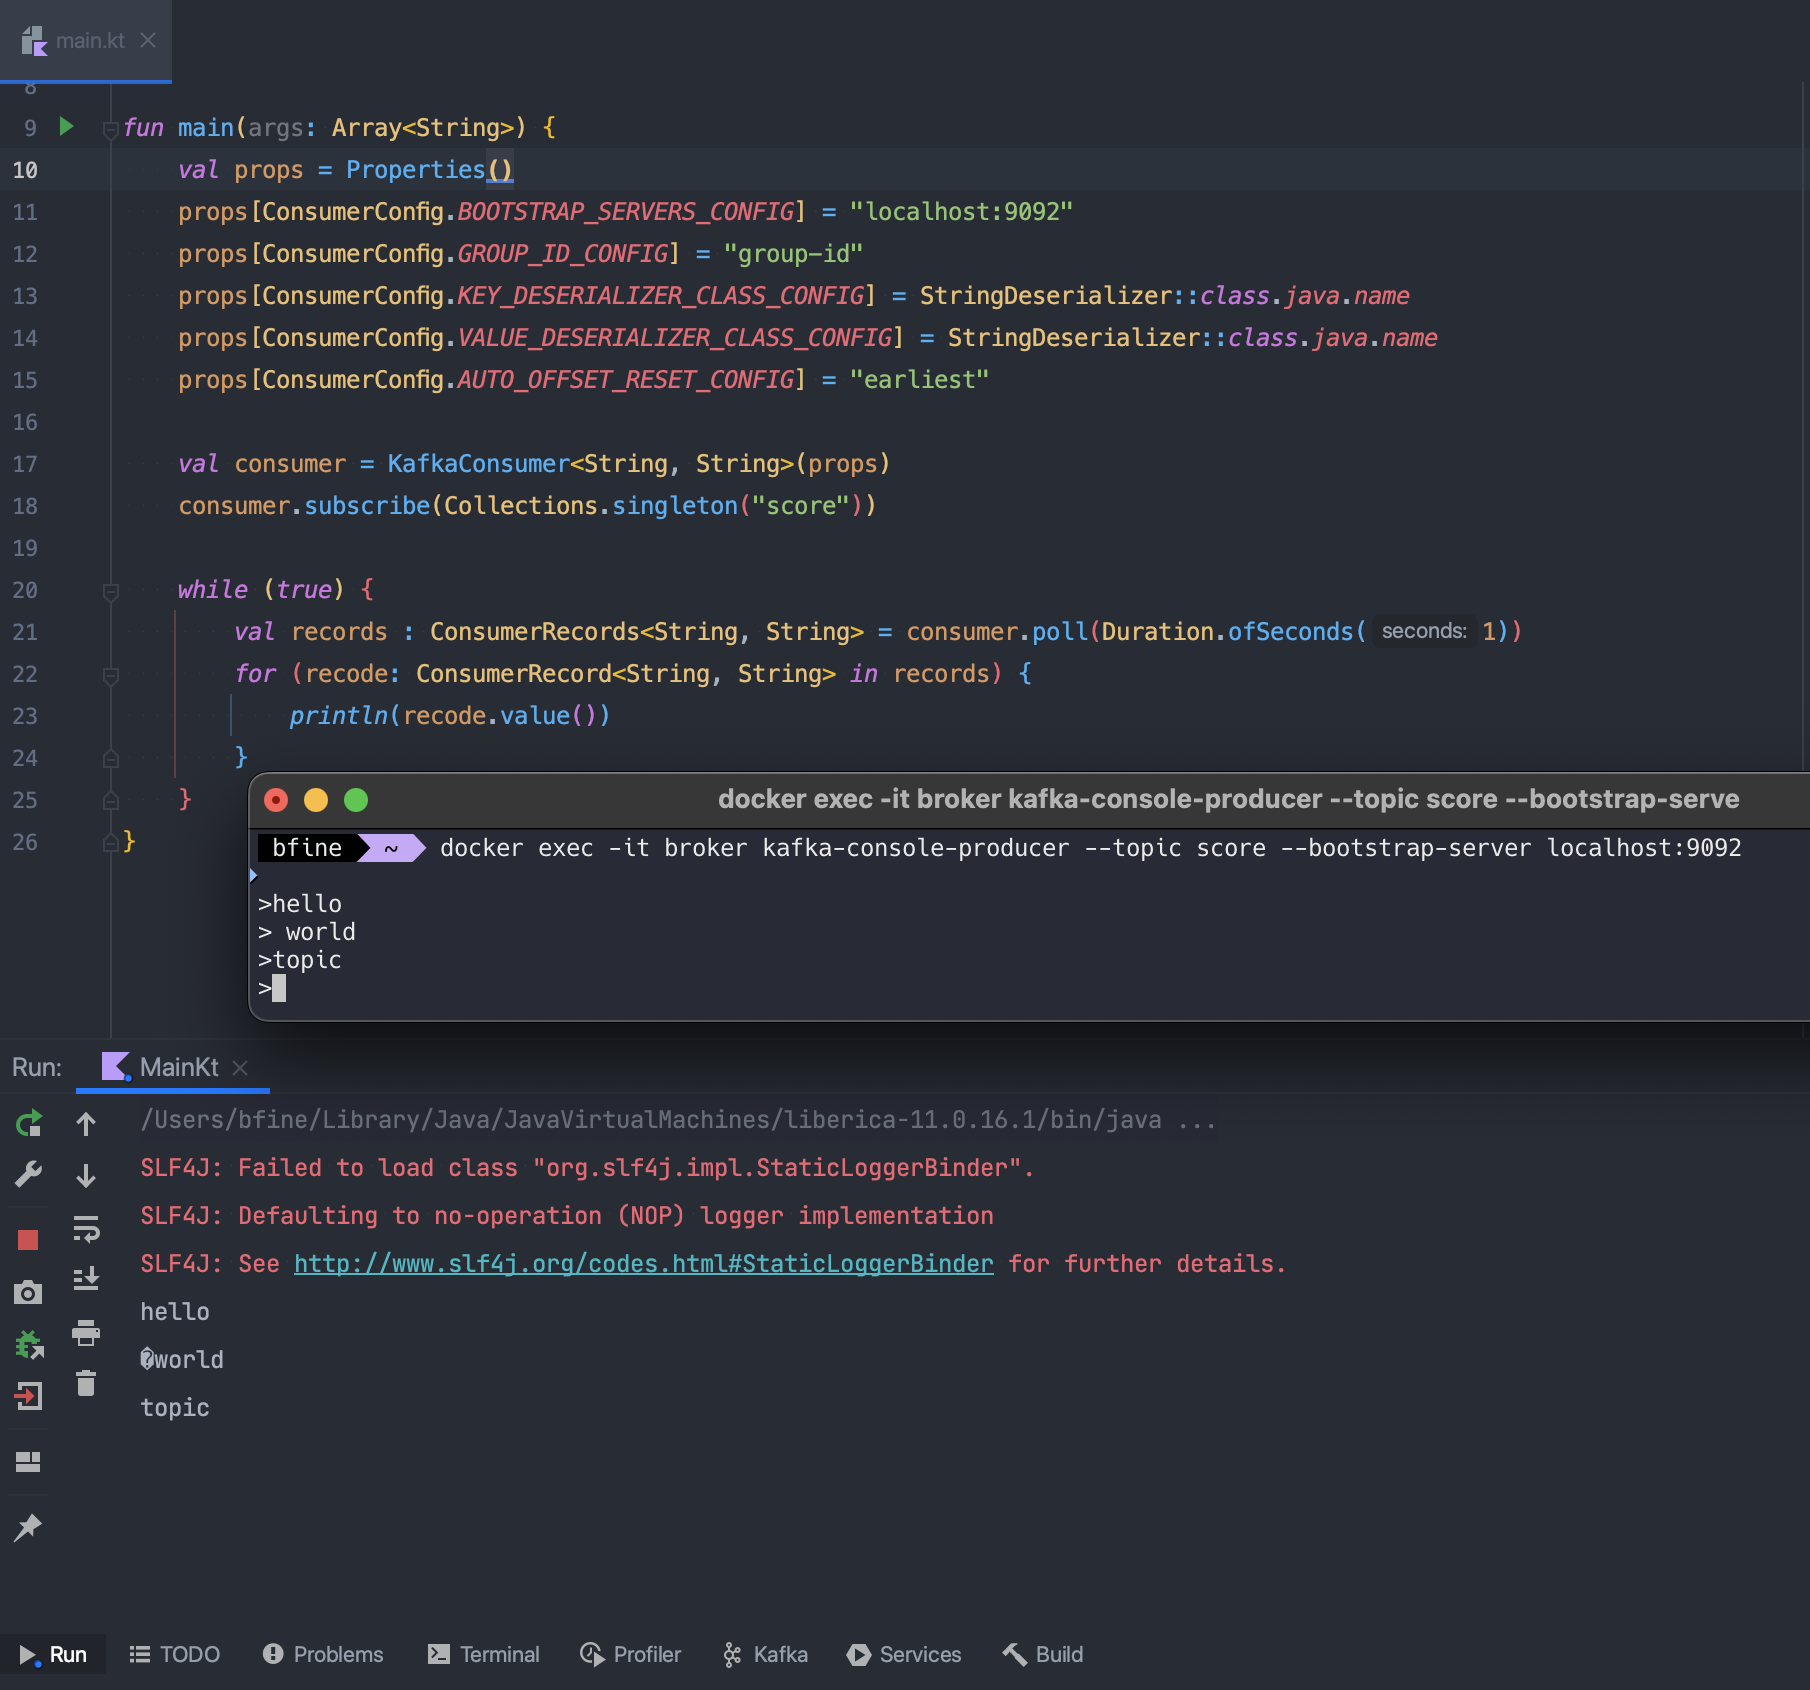Click the exit icon in Run panel
This screenshot has width=1810, height=1690.
(28, 1396)
